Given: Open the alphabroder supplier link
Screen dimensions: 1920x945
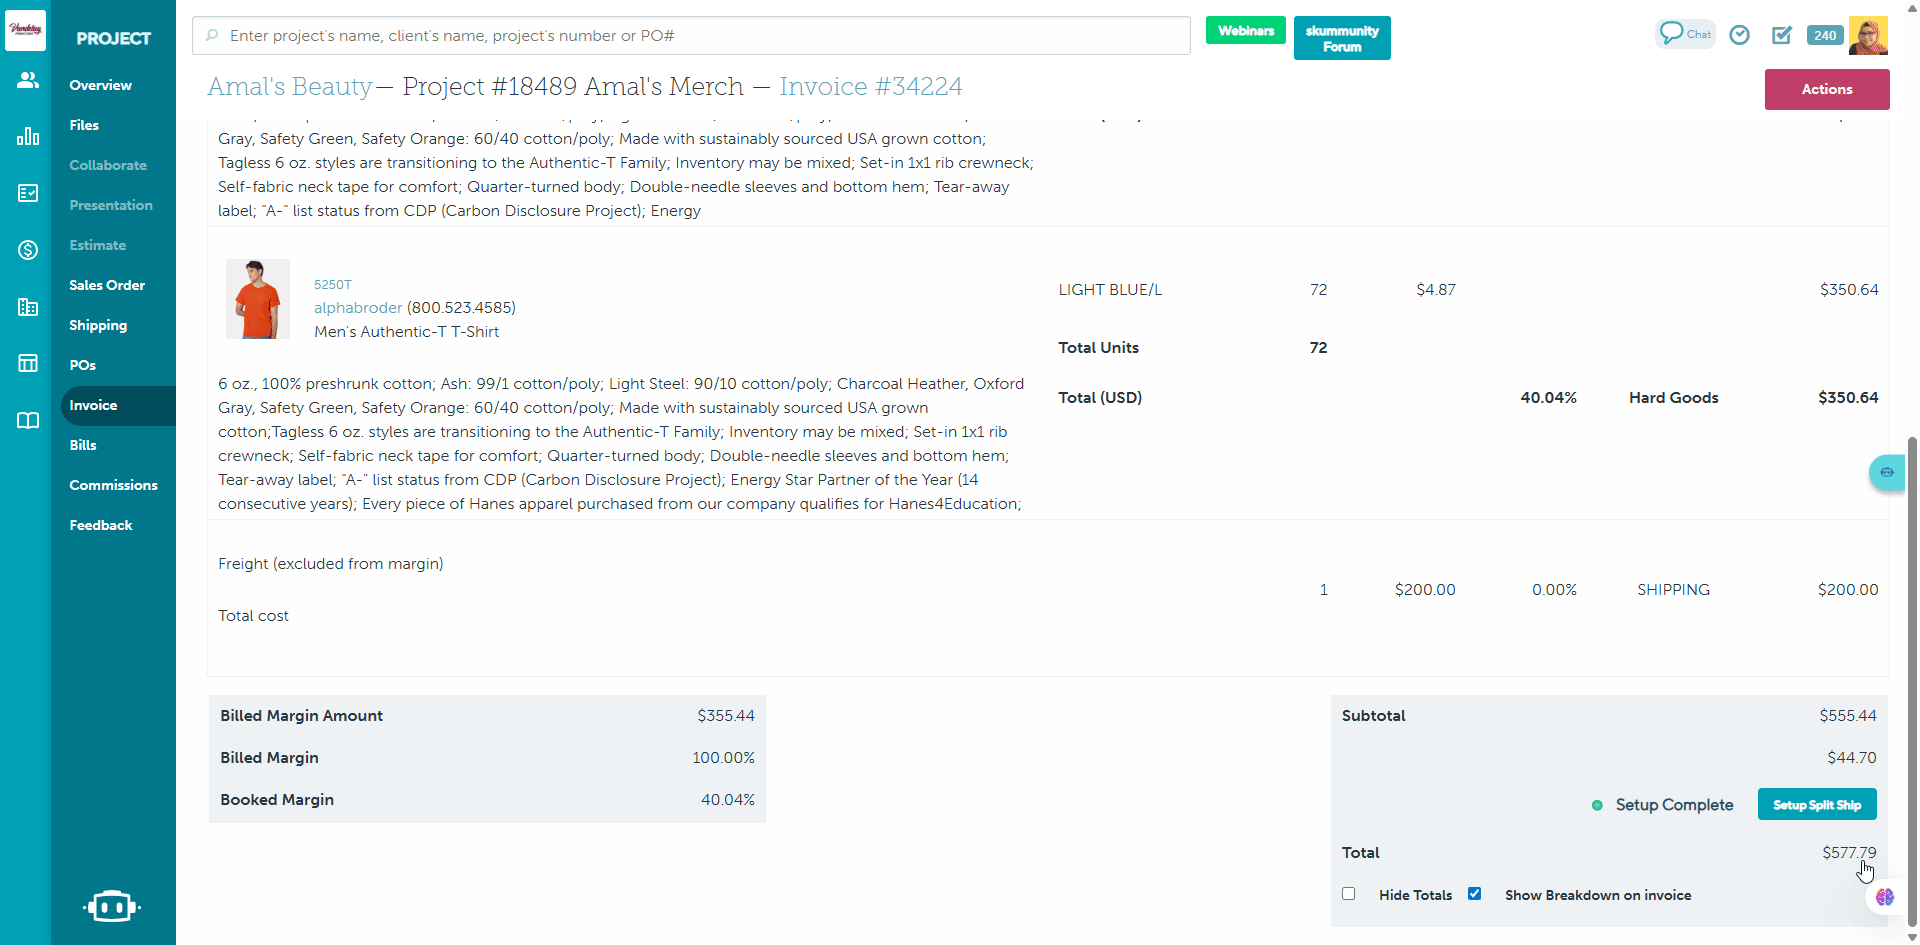Looking at the screenshot, I should pos(358,308).
